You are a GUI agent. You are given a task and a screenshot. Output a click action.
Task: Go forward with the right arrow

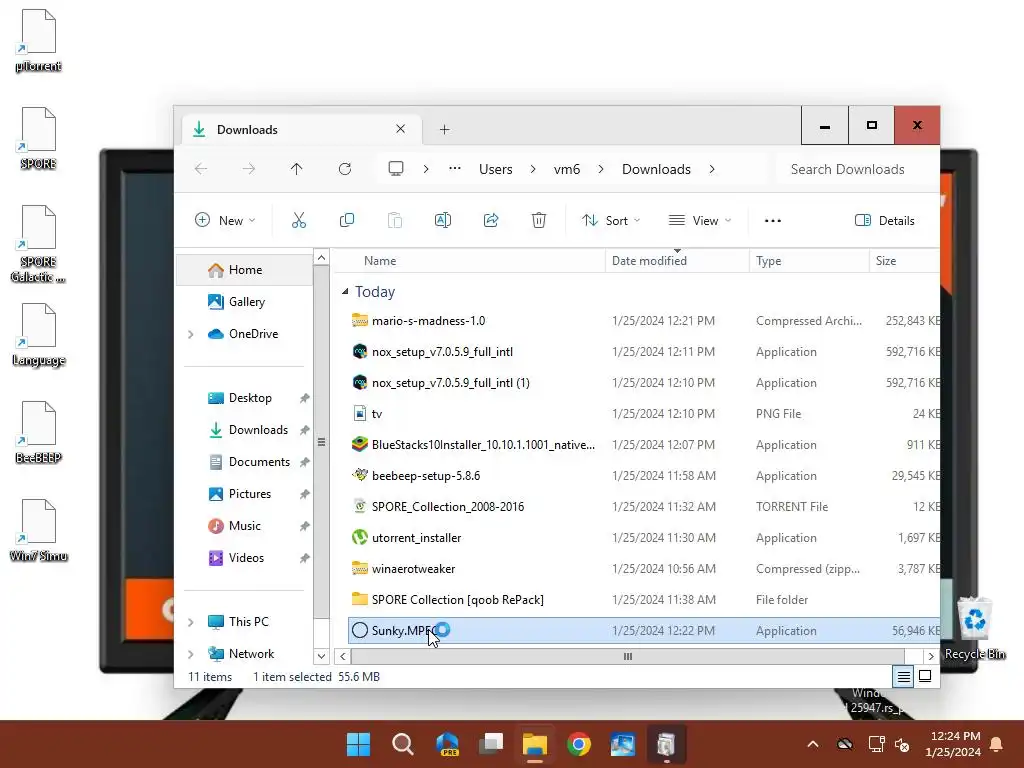tap(249, 169)
